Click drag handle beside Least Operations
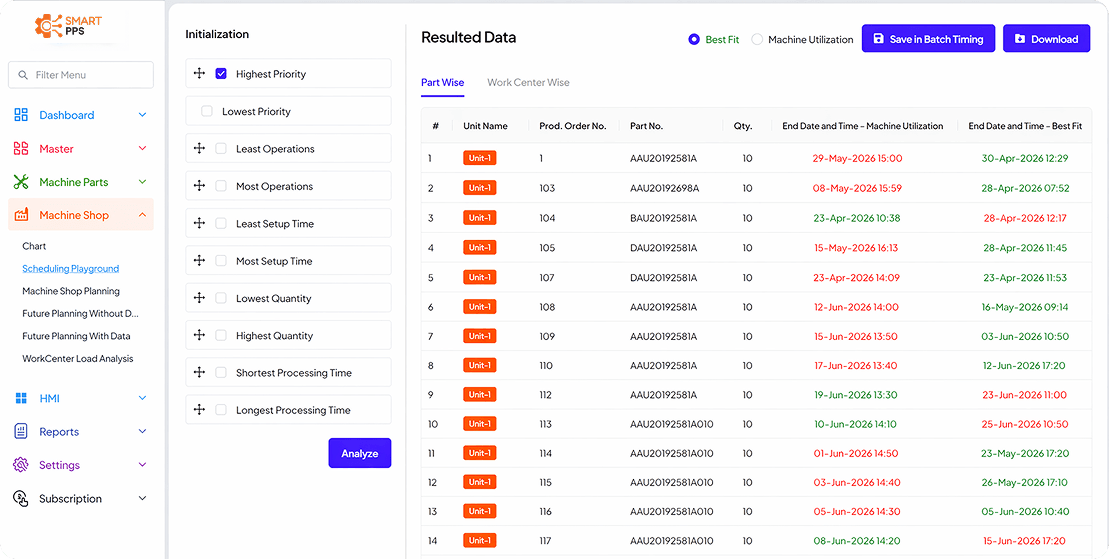The image size is (1109, 559). point(199,149)
